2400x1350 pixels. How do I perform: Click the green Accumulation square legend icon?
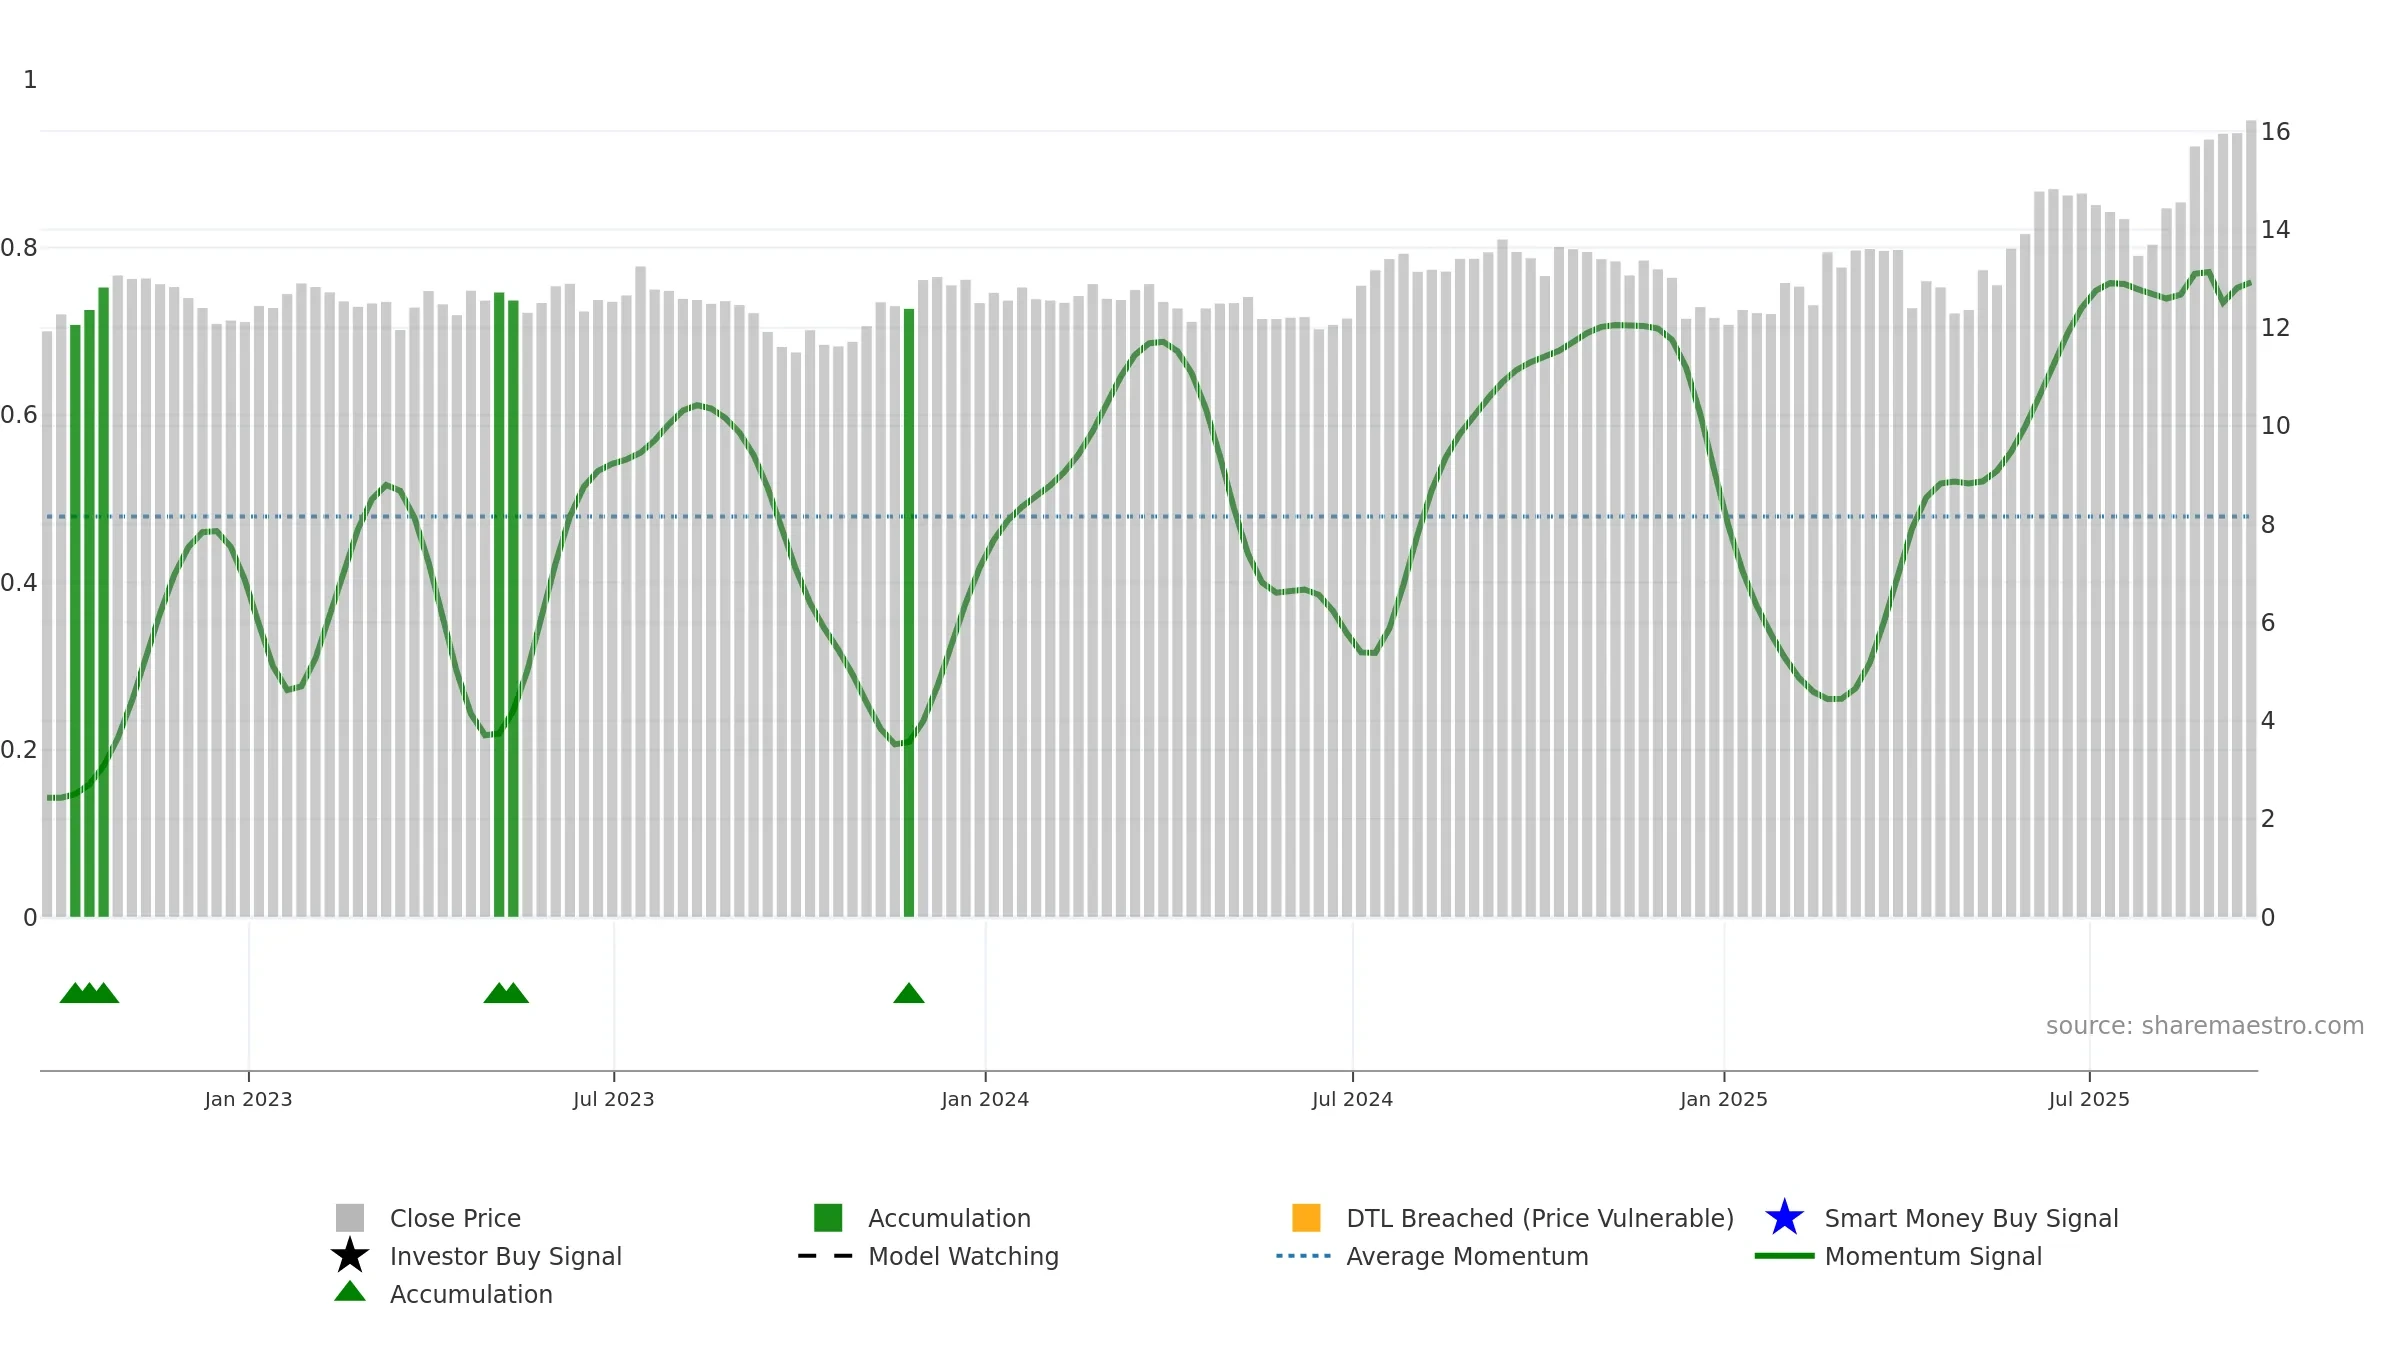click(x=828, y=1218)
